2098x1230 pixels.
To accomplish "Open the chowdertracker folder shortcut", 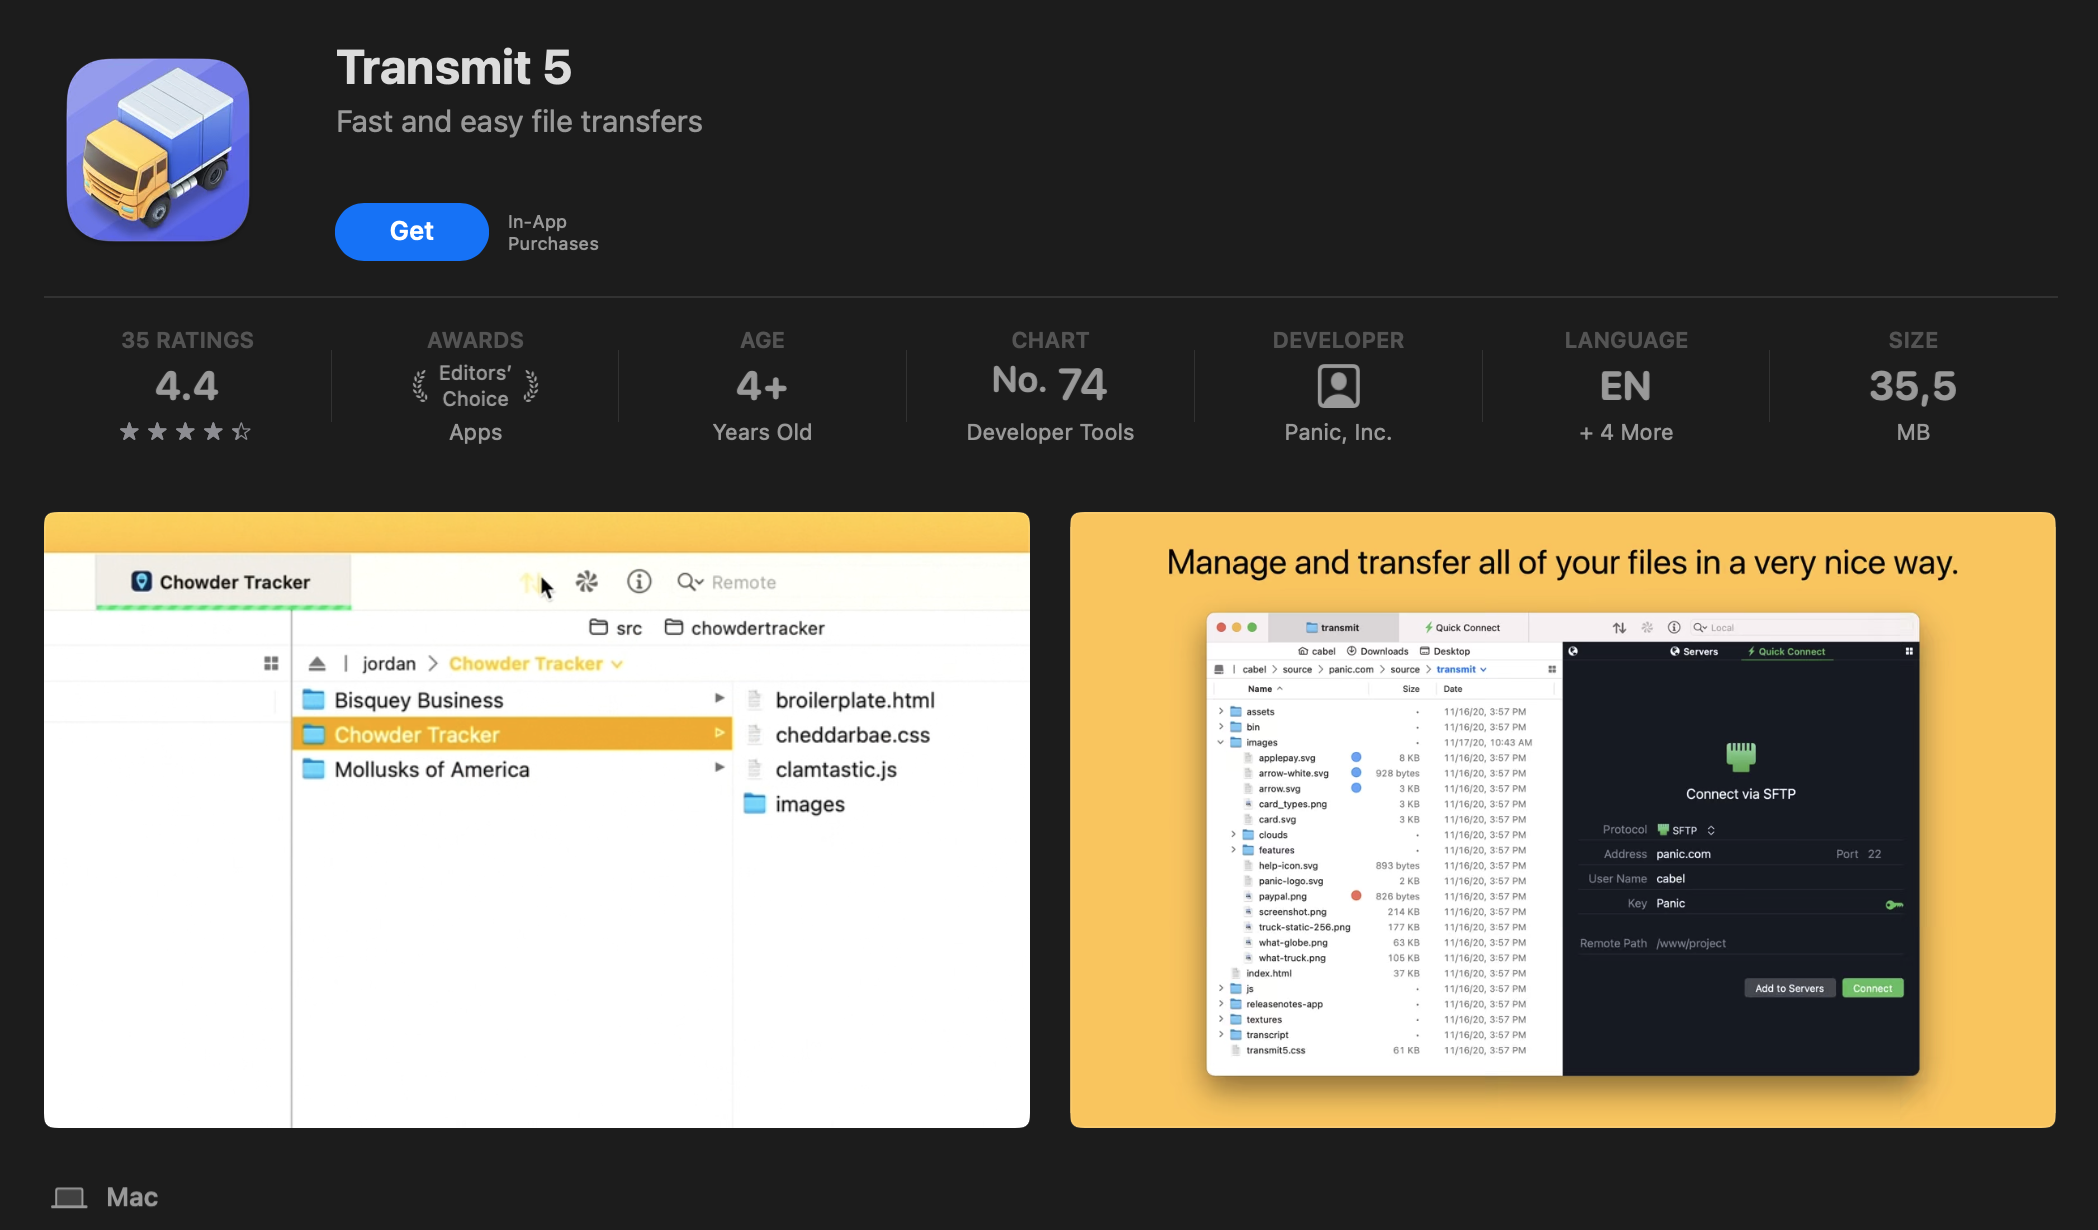I will [x=745, y=628].
